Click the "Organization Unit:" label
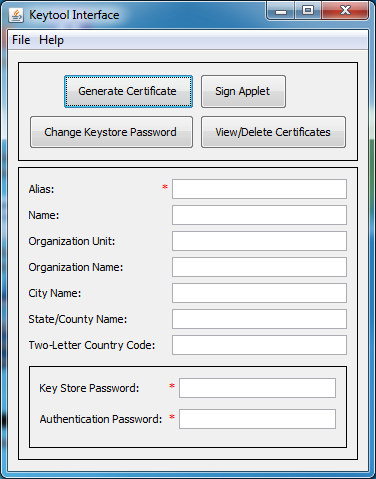This screenshot has width=376, height=479. 72,241
